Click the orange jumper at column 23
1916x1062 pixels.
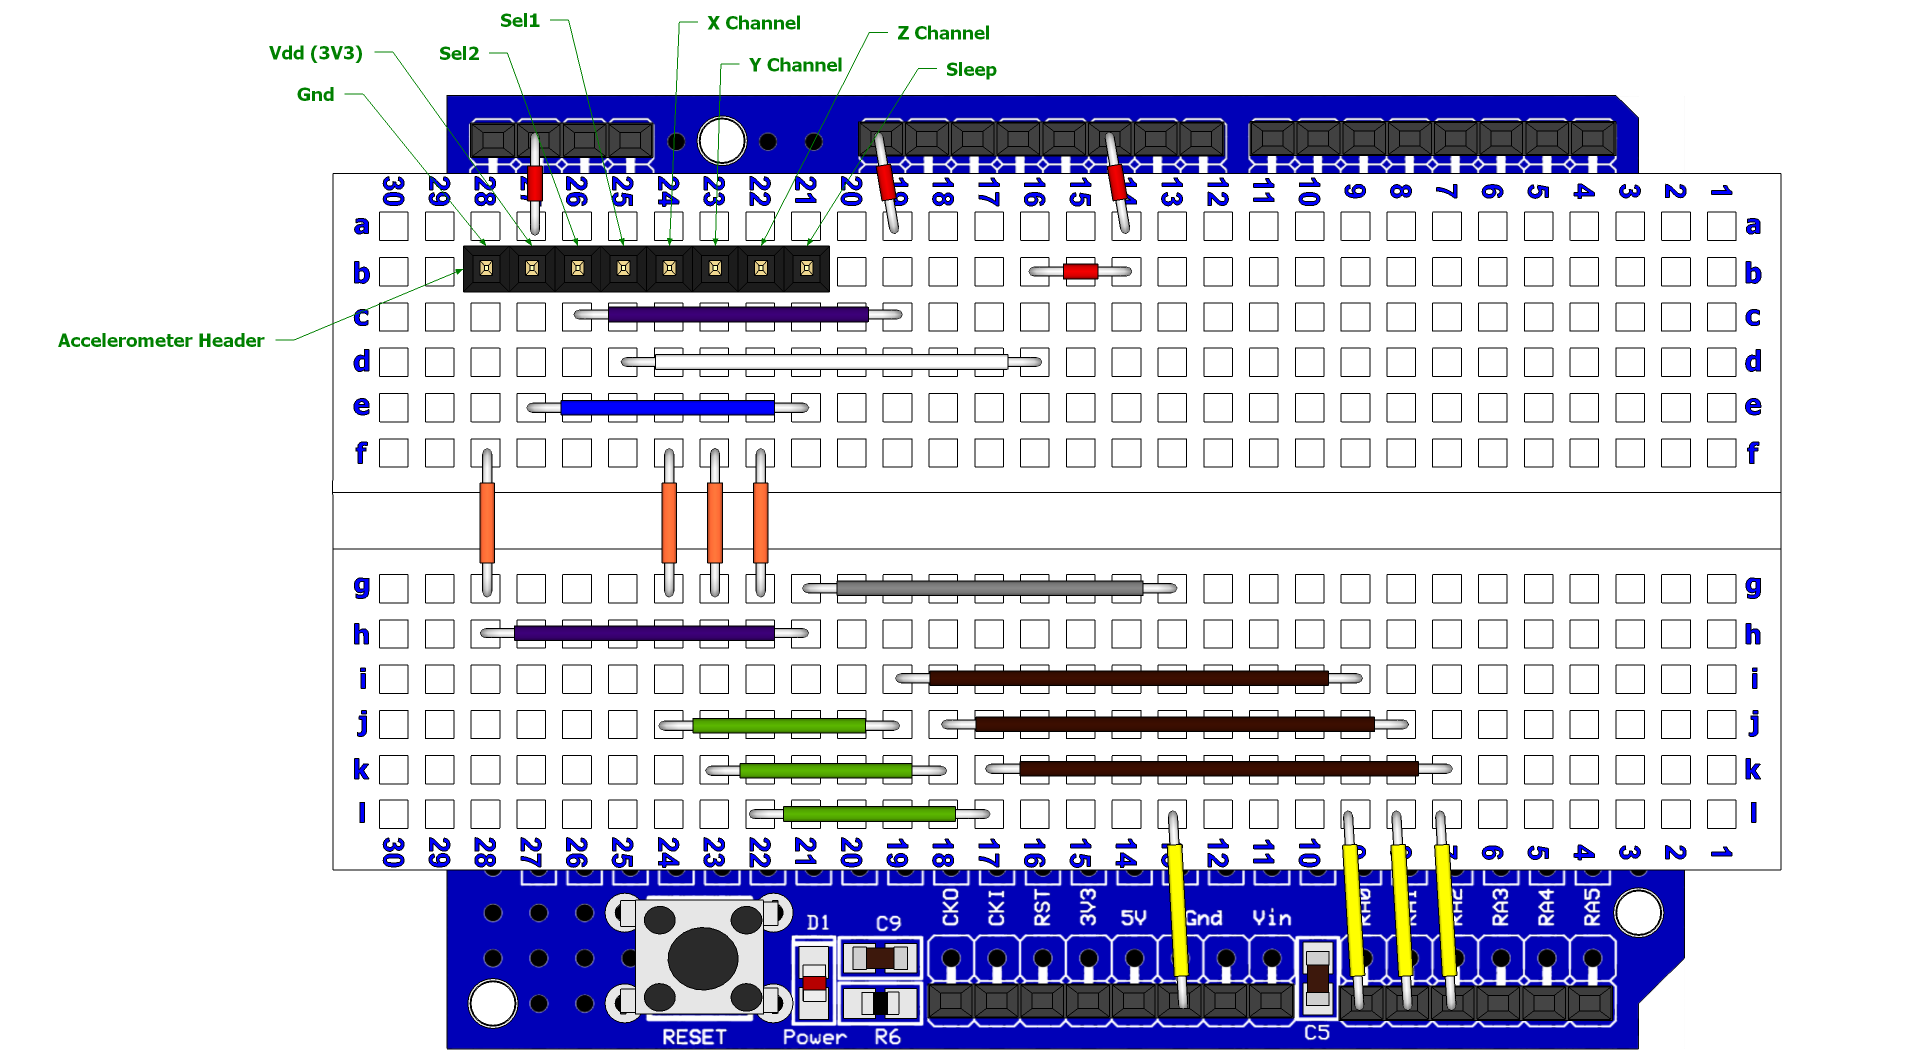pos(715,523)
